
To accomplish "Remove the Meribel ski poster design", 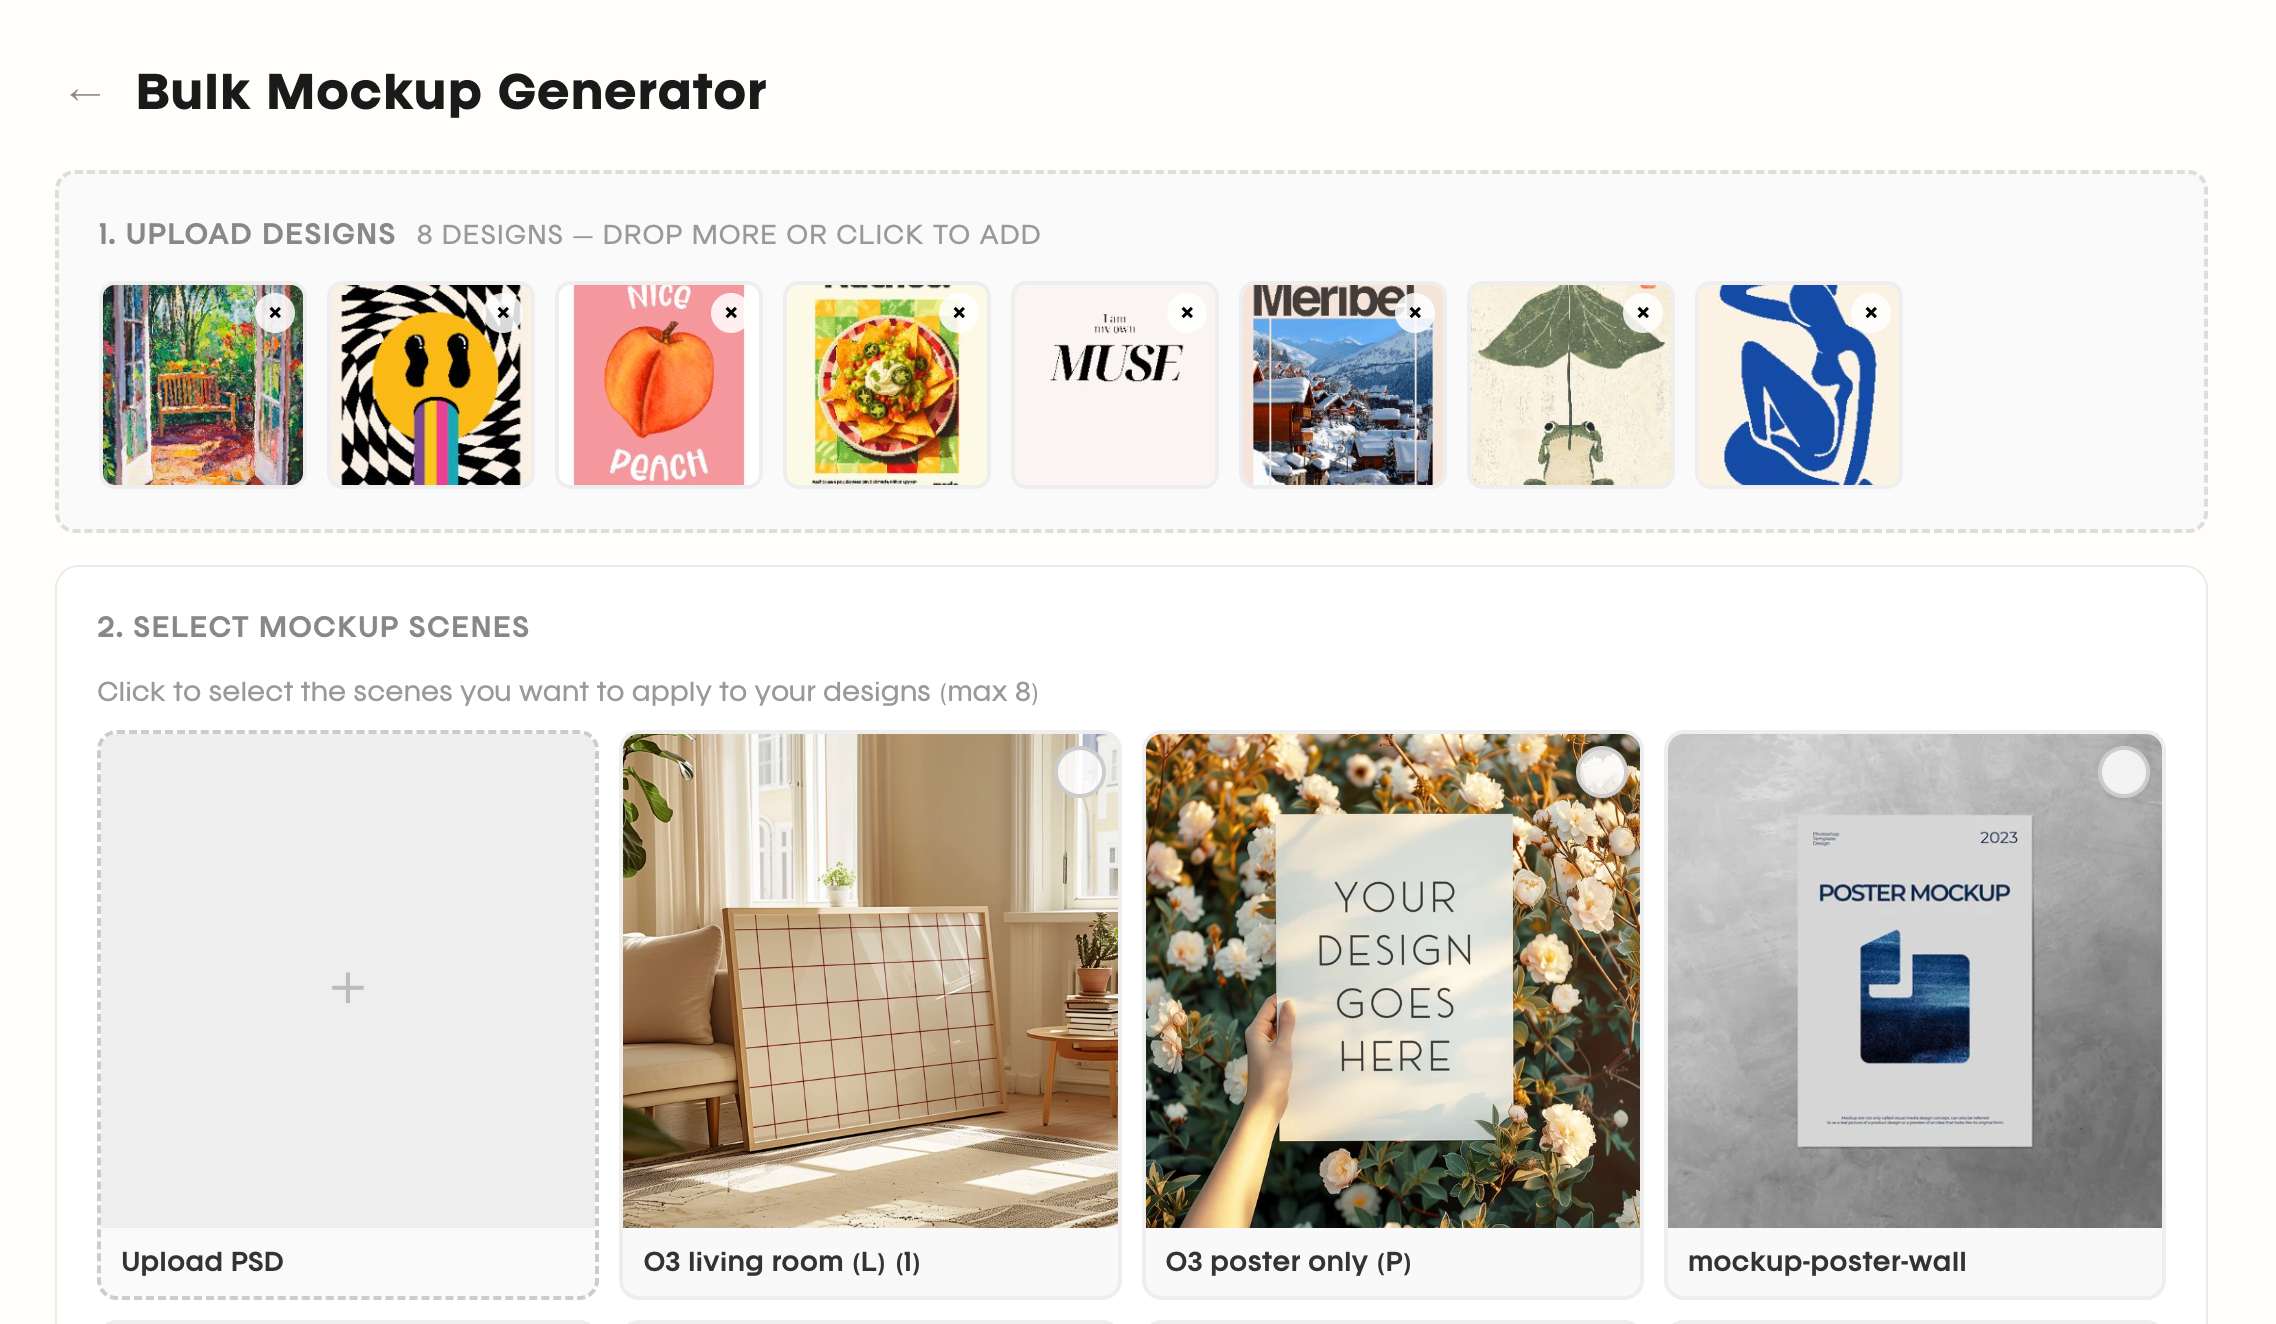I will (x=1415, y=313).
